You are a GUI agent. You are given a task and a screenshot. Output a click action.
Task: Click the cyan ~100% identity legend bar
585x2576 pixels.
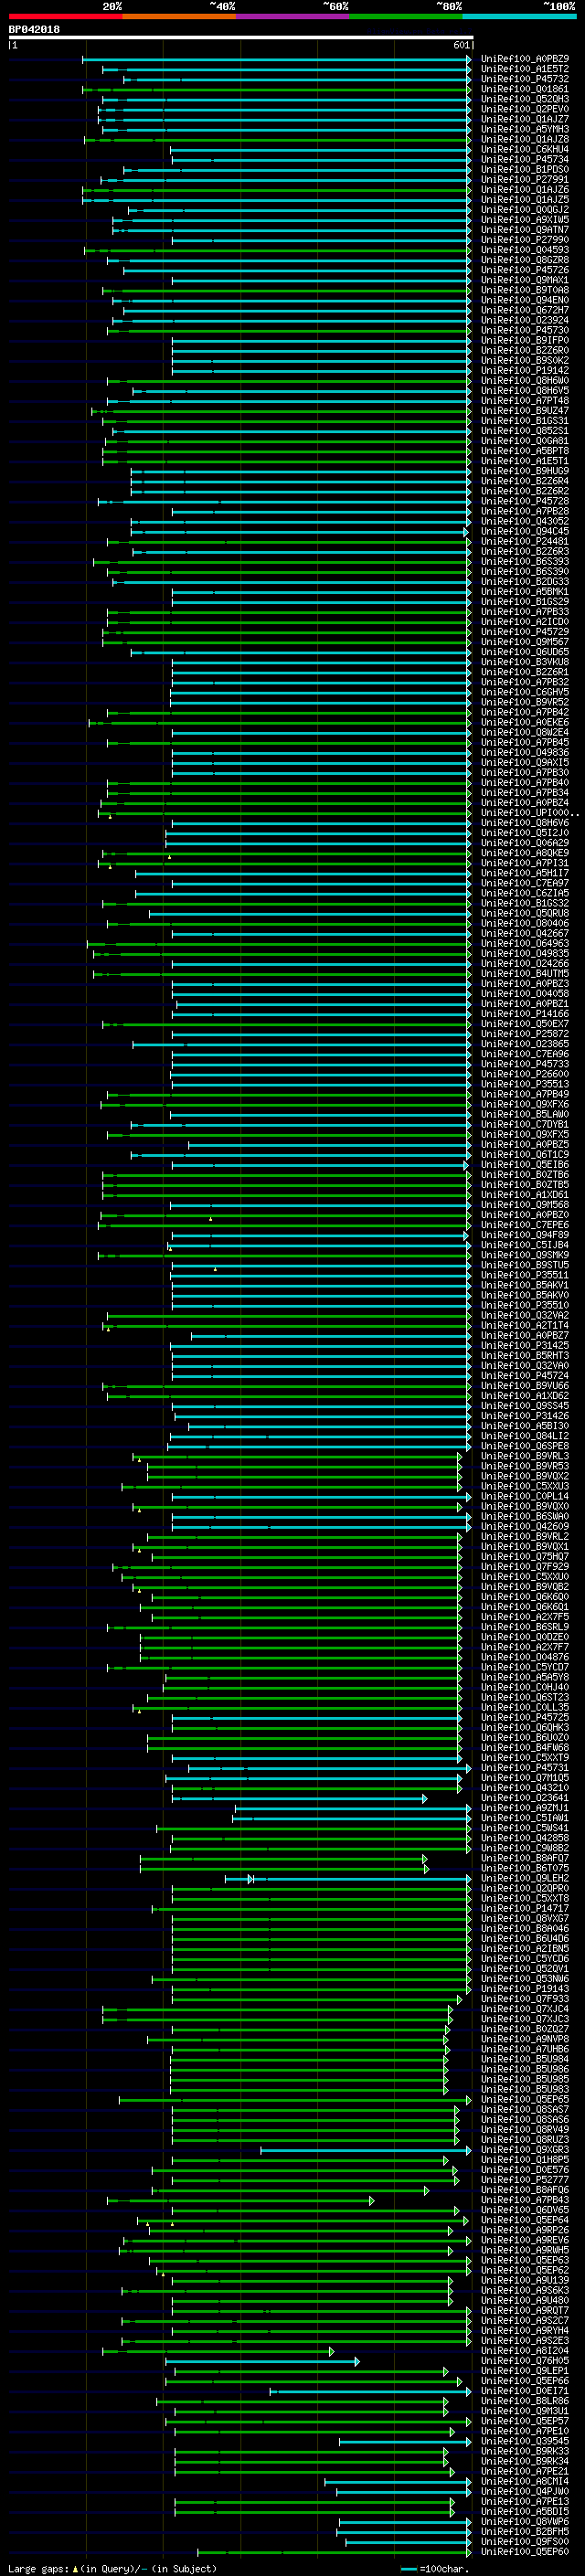[519, 17]
